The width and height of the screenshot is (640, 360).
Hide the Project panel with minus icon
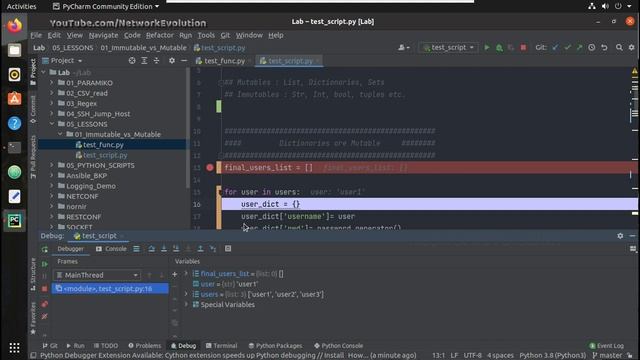pos(184,60)
